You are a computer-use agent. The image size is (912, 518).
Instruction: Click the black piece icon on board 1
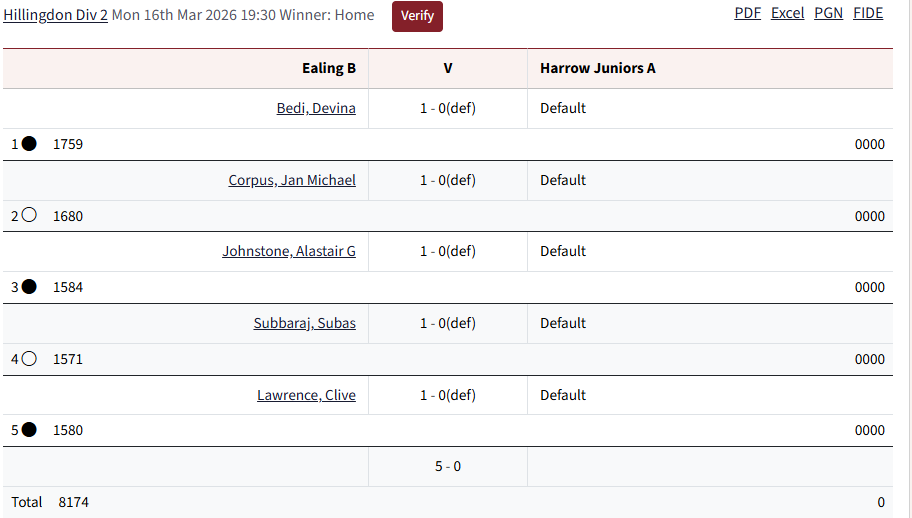(29, 144)
